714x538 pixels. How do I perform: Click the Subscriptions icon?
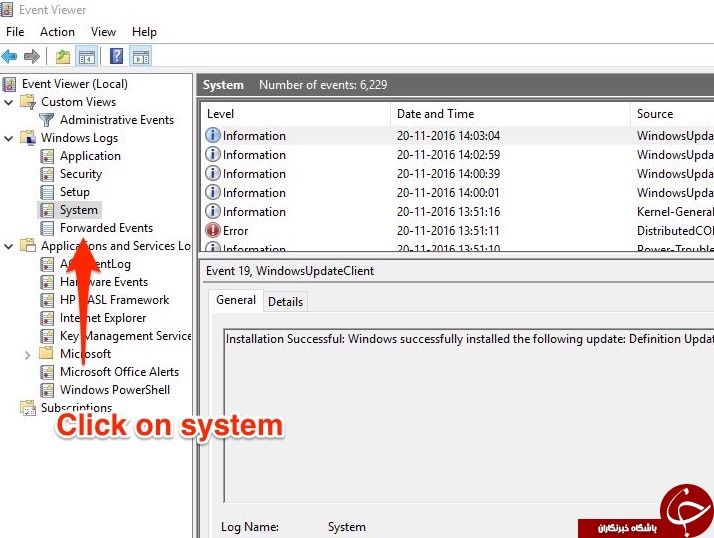(28, 408)
